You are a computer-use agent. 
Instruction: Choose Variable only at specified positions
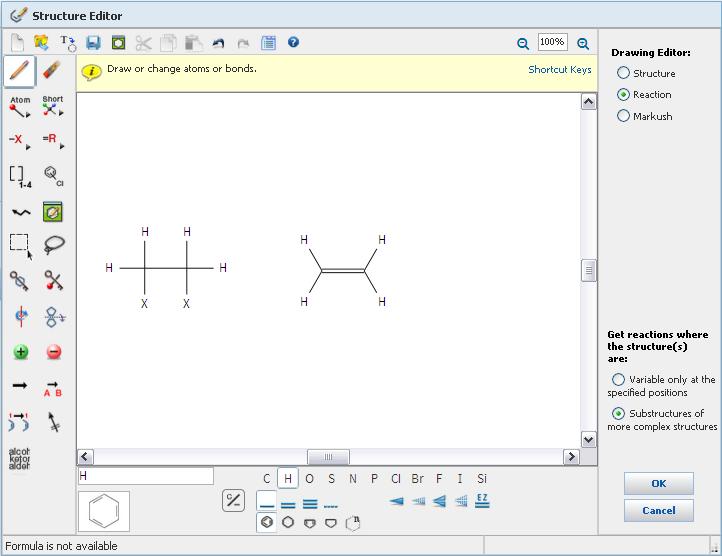[618, 380]
